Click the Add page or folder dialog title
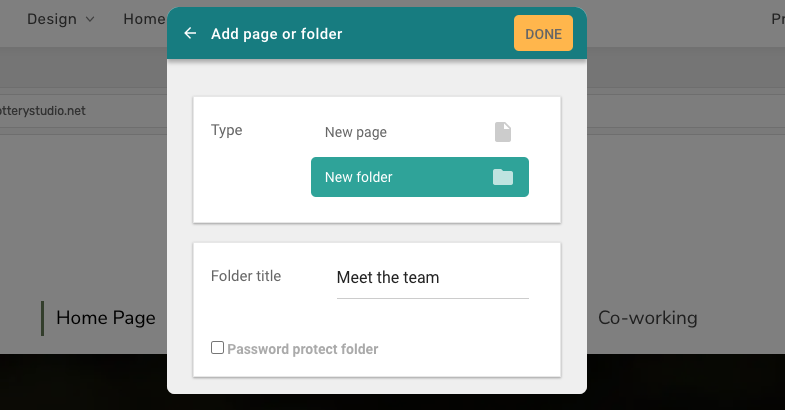 point(276,34)
